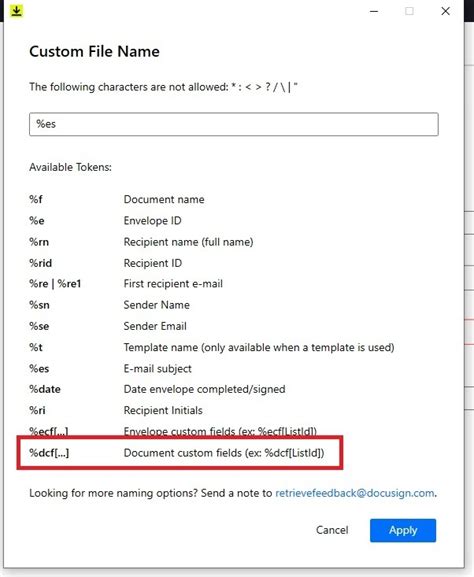Click the disabled maximize window icon
This screenshot has width=474, height=577.
[409, 11]
